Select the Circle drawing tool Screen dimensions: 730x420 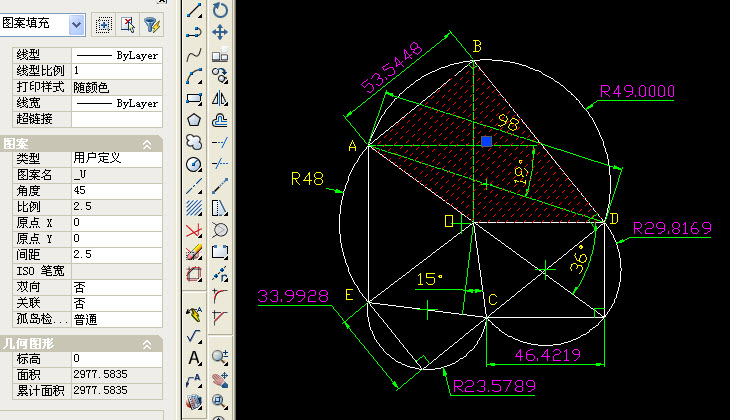click(x=194, y=164)
